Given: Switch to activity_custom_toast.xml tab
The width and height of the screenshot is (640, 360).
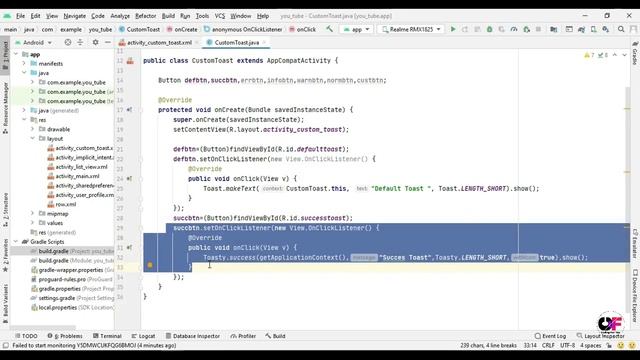Looking at the screenshot, I should (159, 42).
